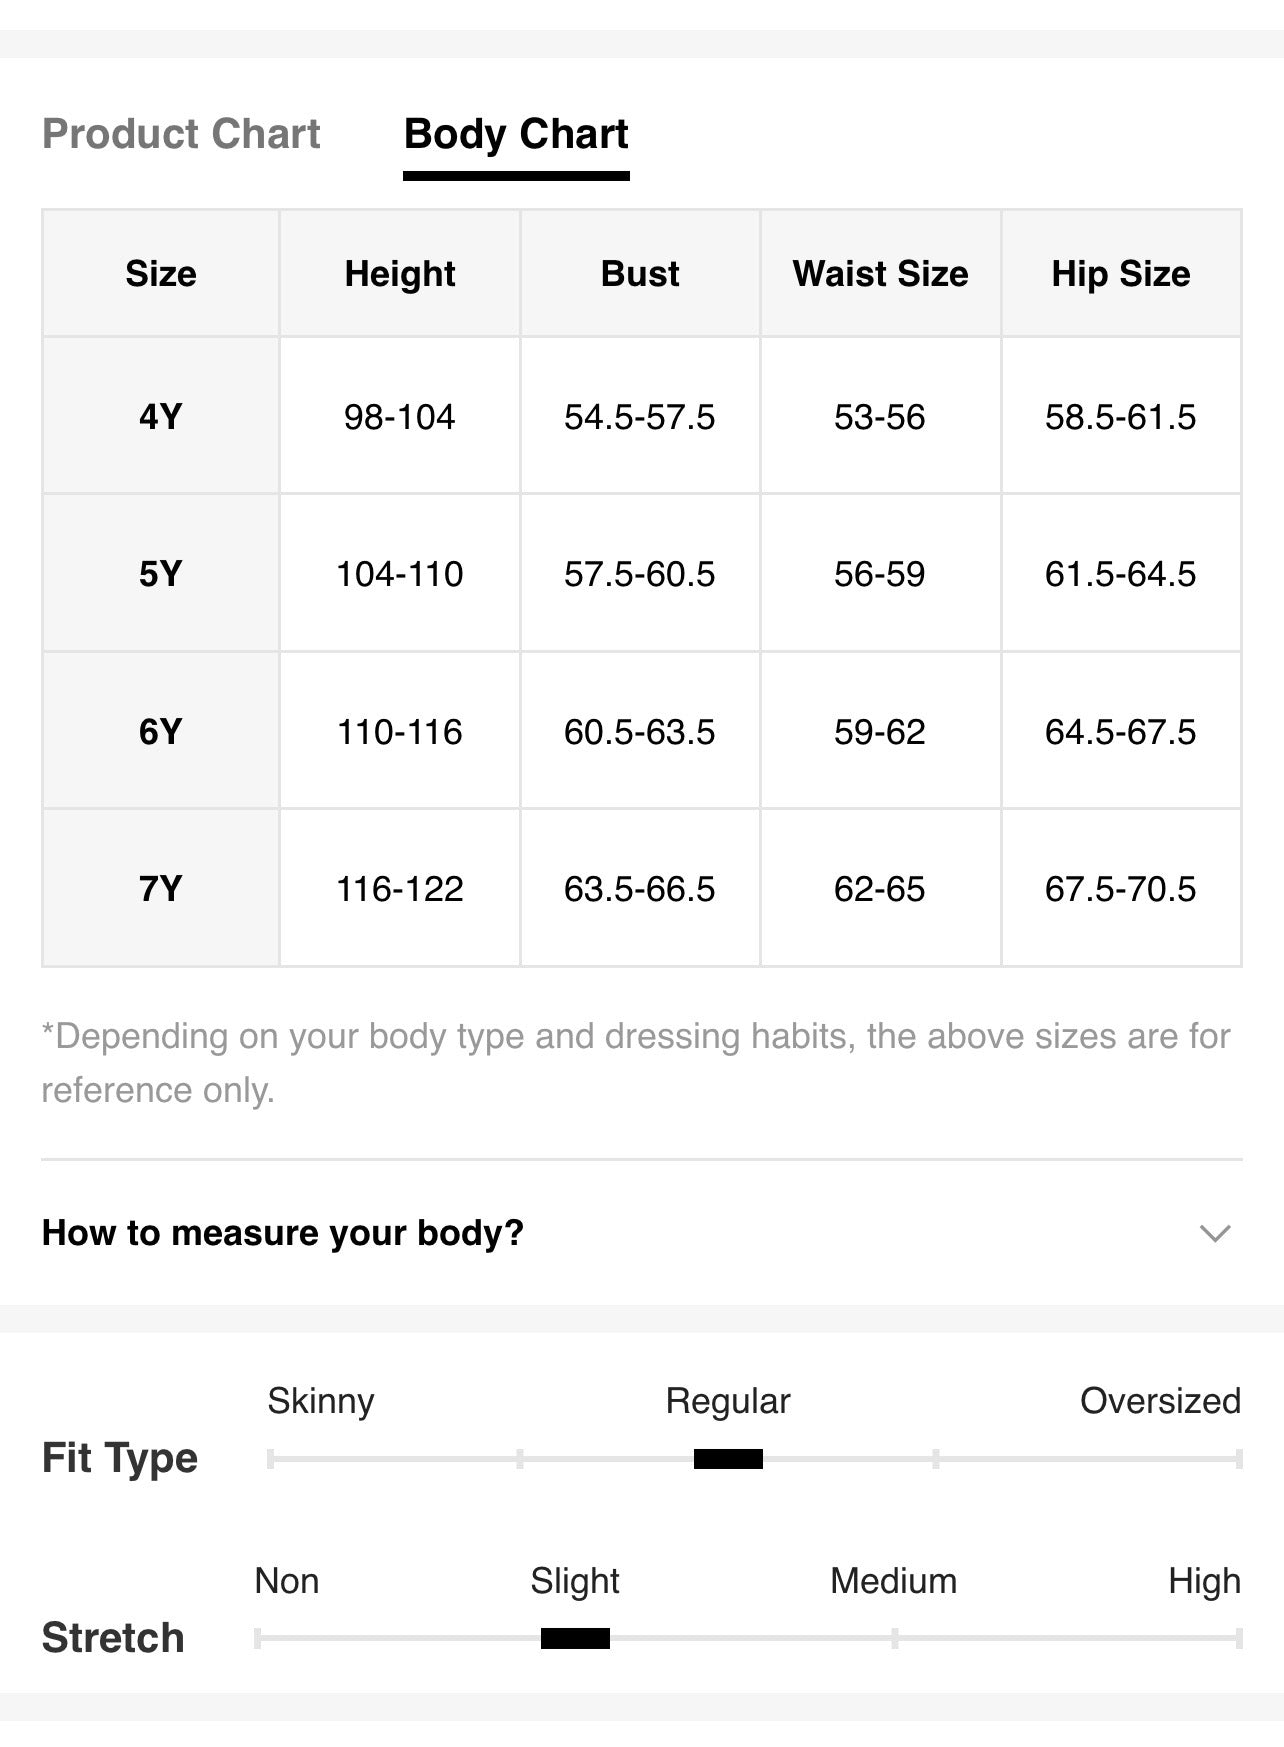Select the Body Chart tab
Image resolution: width=1284 pixels, height=1747 pixels.
click(516, 134)
